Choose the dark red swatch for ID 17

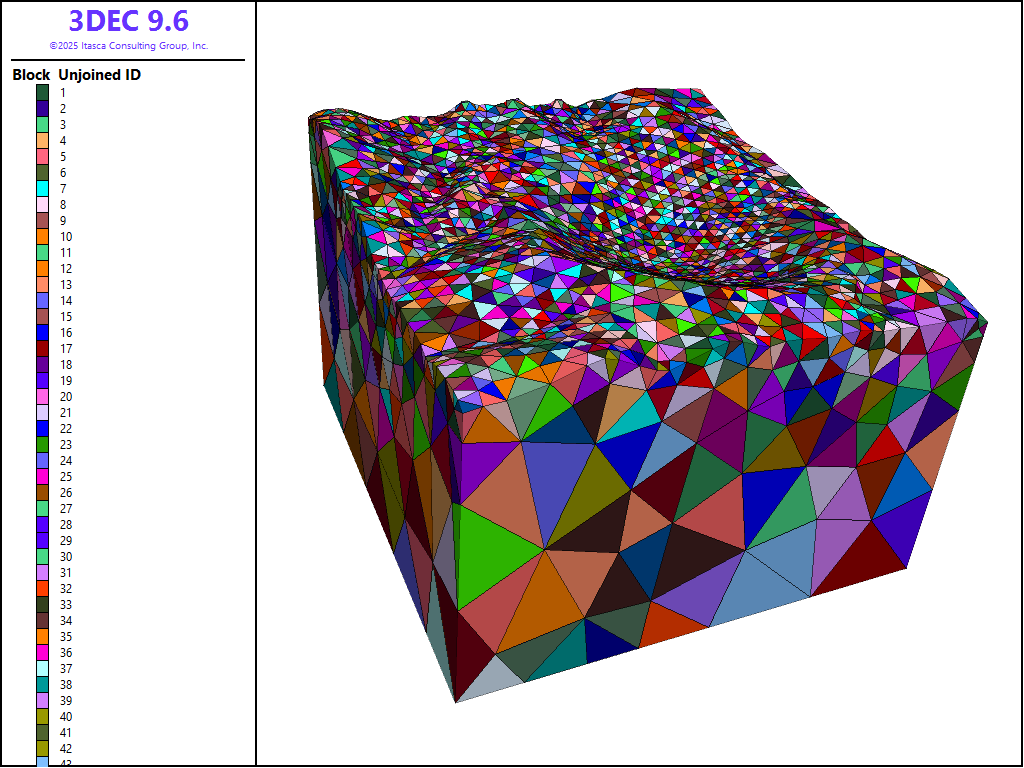click(43, 348)
